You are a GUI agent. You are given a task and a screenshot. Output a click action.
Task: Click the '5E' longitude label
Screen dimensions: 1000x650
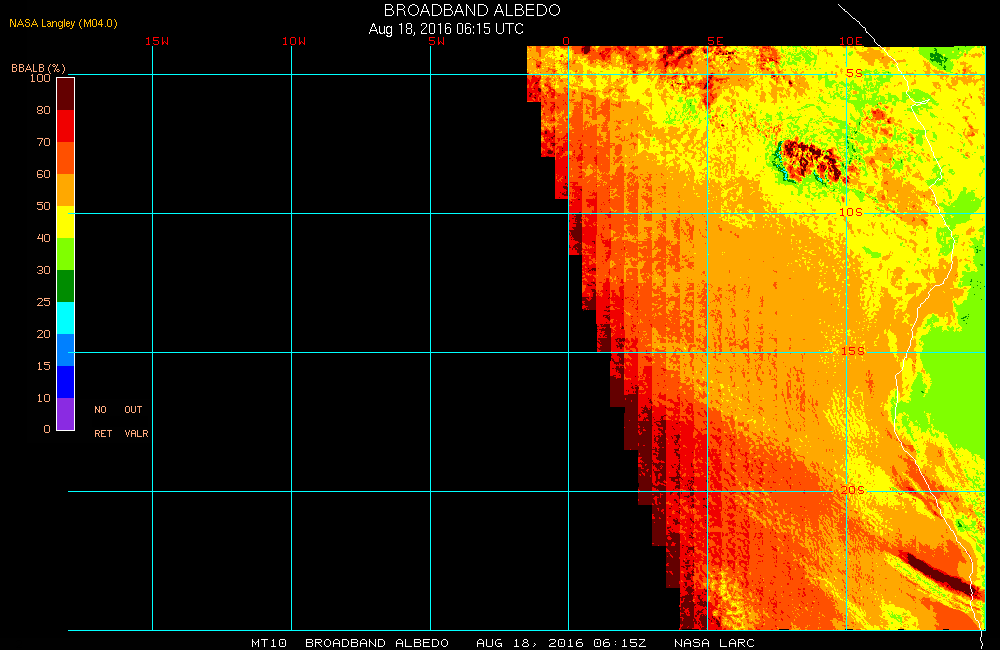[715, 41]
